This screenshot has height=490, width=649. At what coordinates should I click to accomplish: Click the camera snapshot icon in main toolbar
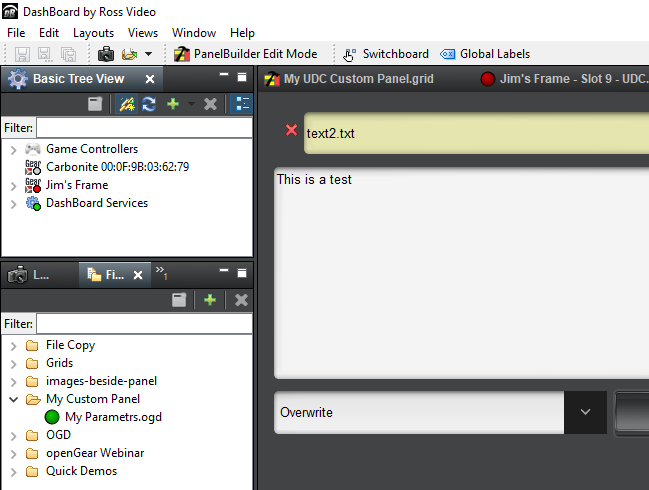[106, 54]
